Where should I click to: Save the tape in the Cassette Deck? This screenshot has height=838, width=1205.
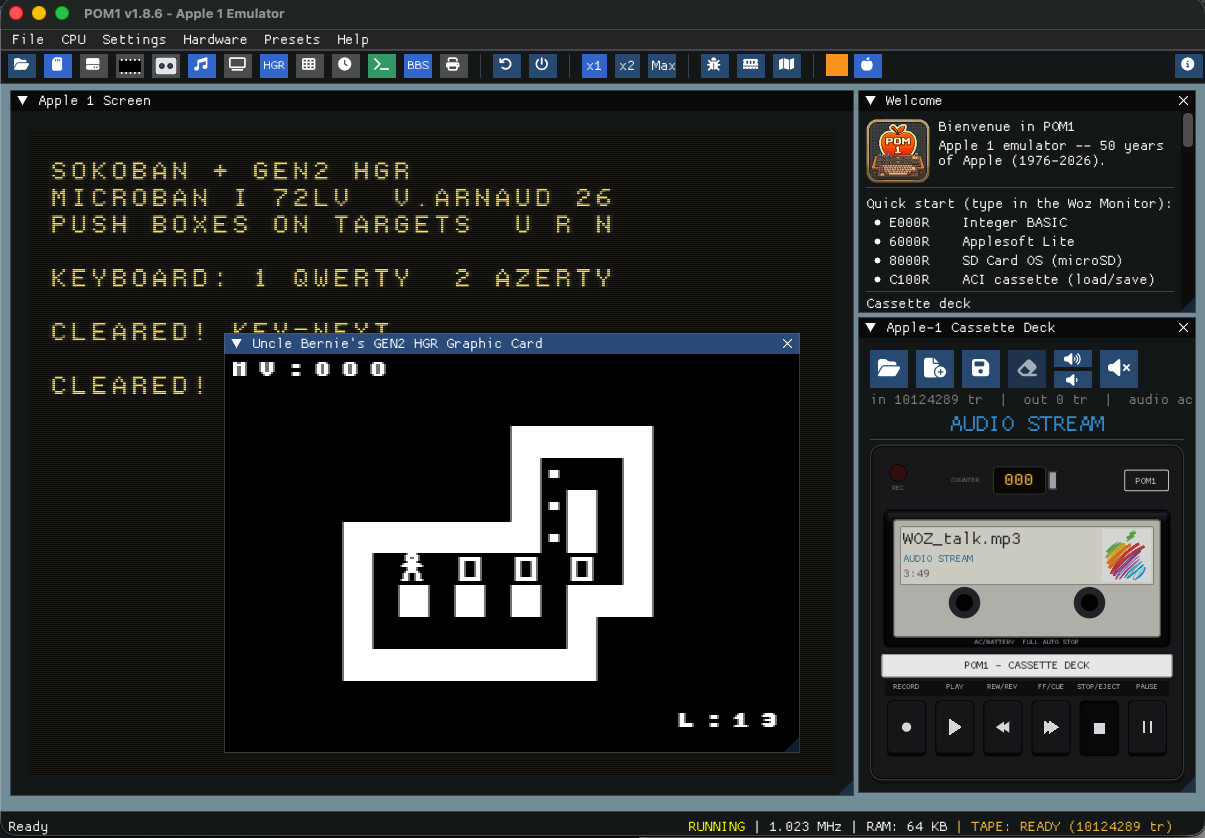point(980,368)
